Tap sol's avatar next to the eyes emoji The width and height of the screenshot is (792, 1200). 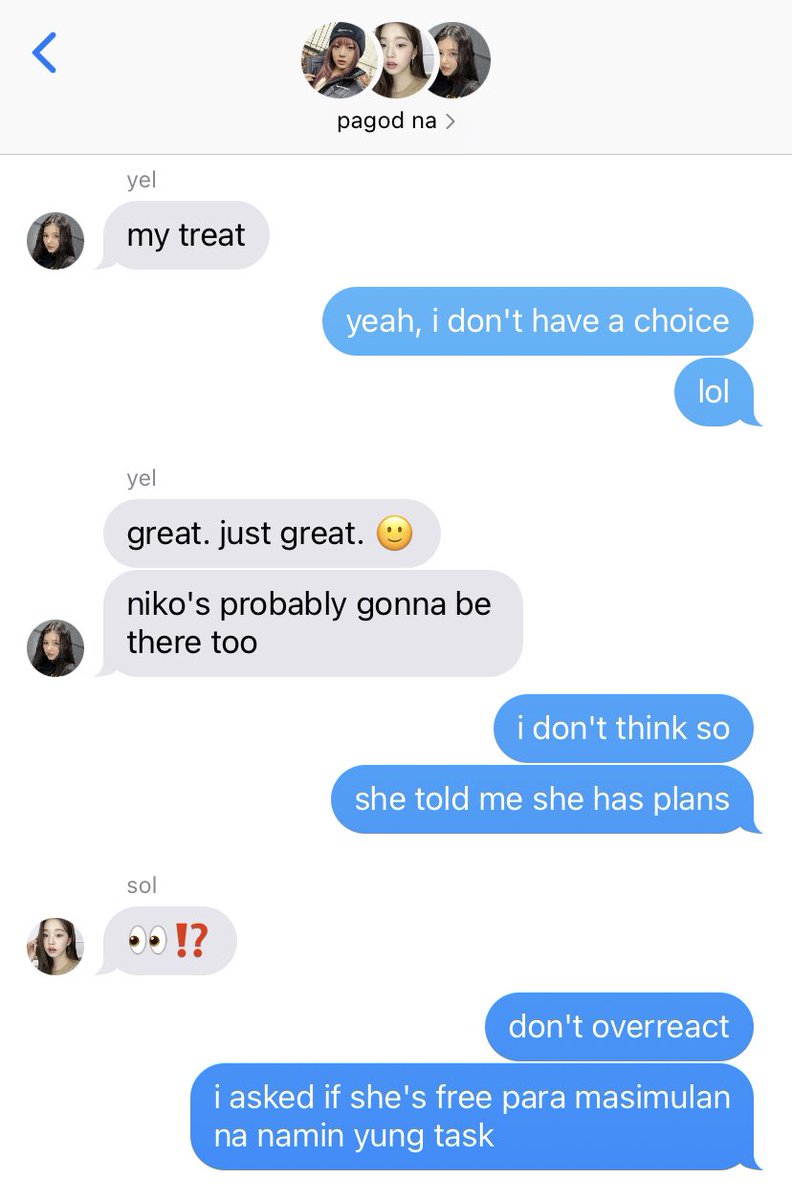point(55,946)
